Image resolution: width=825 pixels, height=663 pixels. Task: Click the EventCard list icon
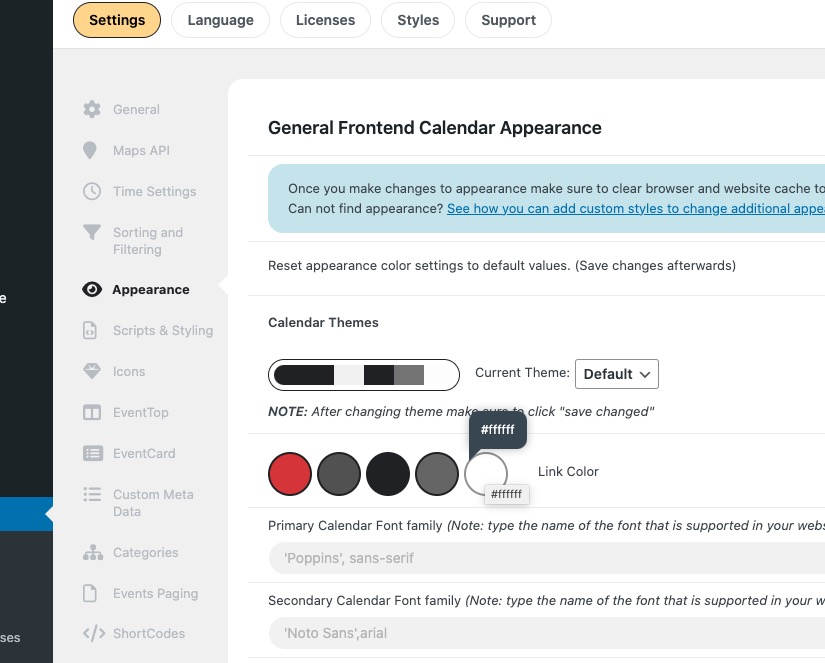click(x=93, y=453)
